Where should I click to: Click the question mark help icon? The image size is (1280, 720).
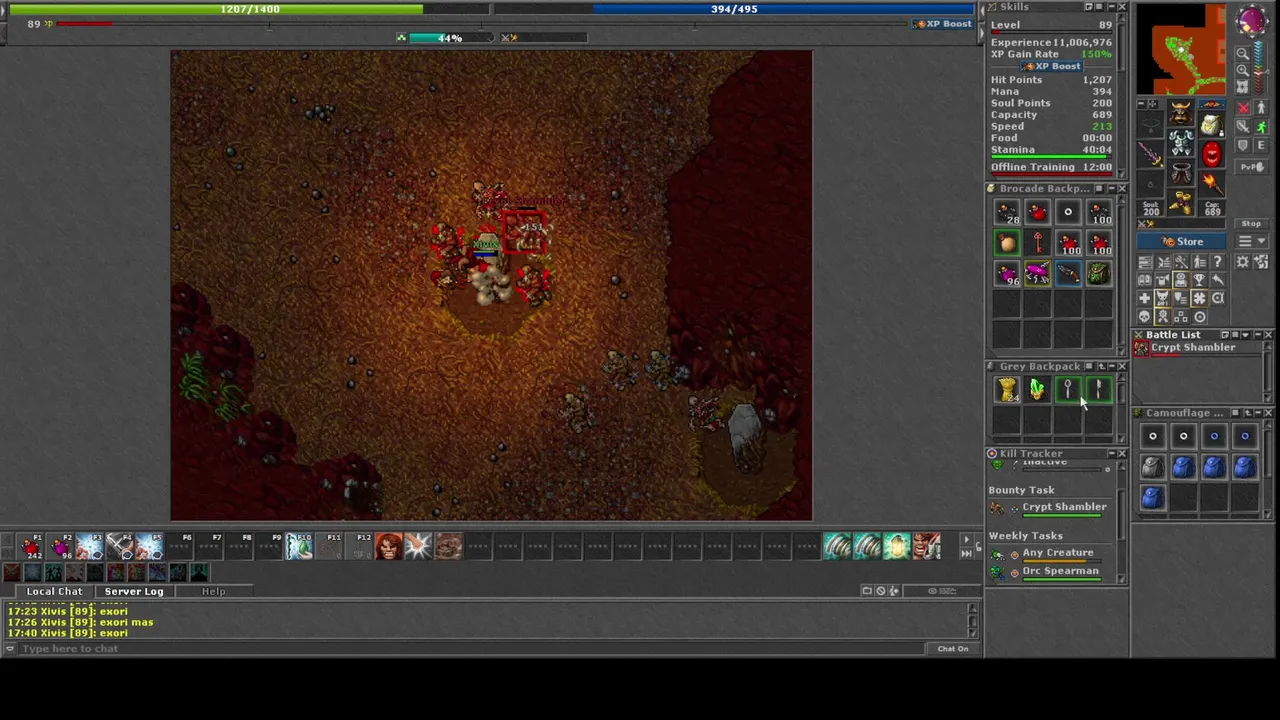(x=1217, y=261)
